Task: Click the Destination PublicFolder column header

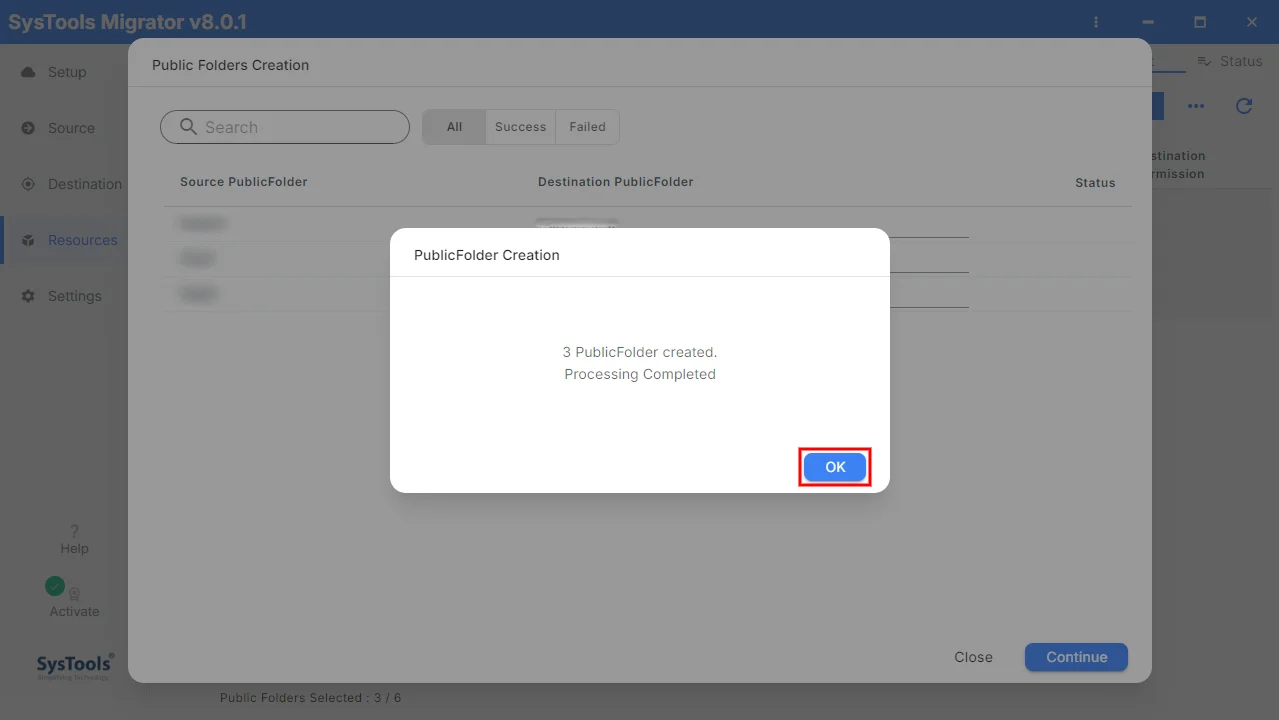Action: tap(615, 182)
